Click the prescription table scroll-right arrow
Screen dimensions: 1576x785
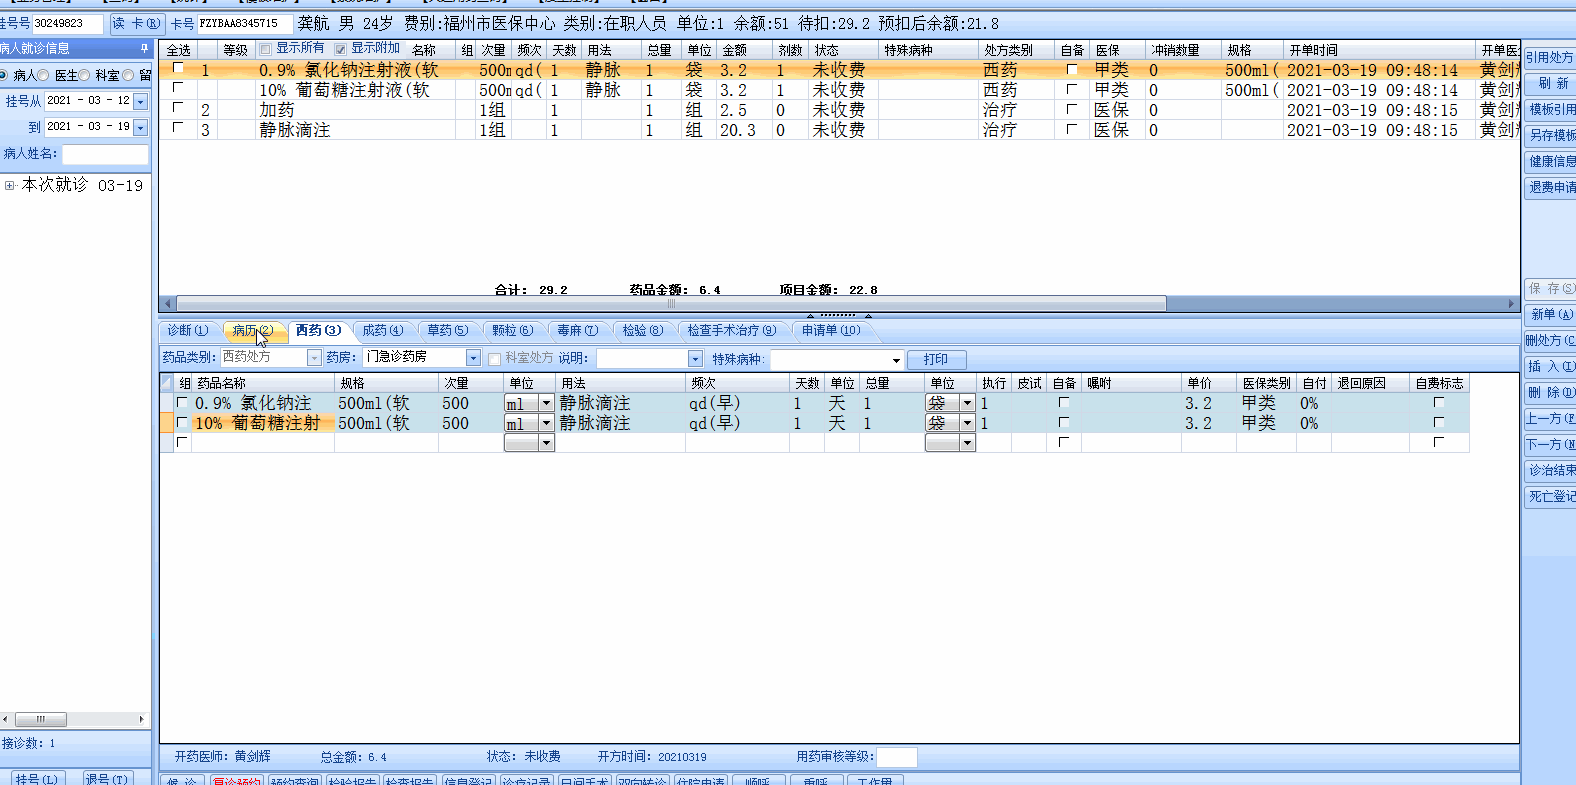(1511, 303)
